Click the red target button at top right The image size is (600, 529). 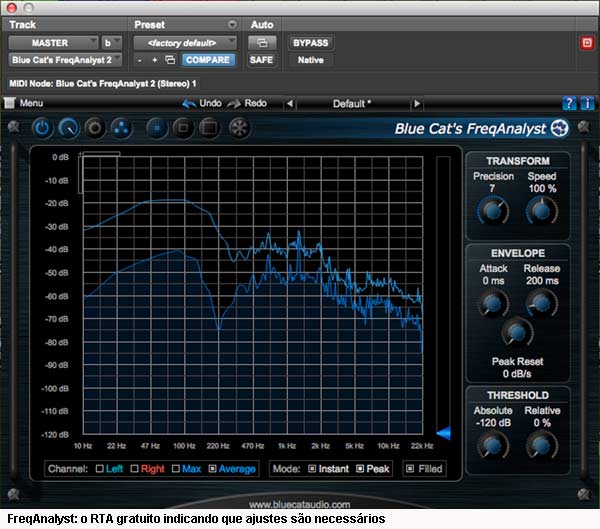coord(587,43)
